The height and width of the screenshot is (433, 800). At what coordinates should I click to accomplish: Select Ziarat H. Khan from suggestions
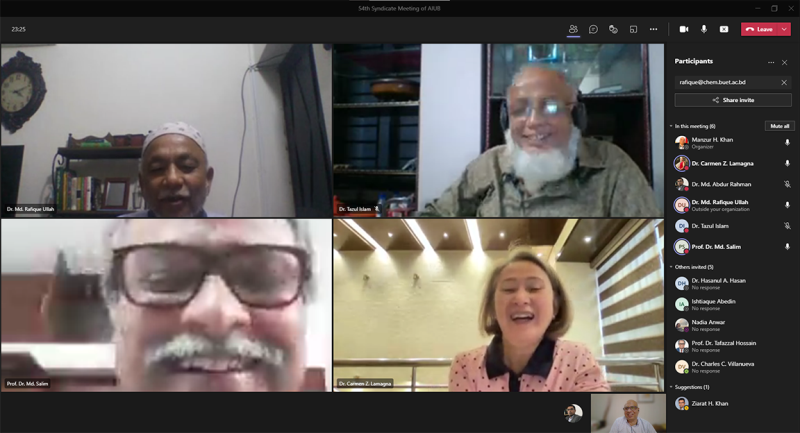point(712,403)
